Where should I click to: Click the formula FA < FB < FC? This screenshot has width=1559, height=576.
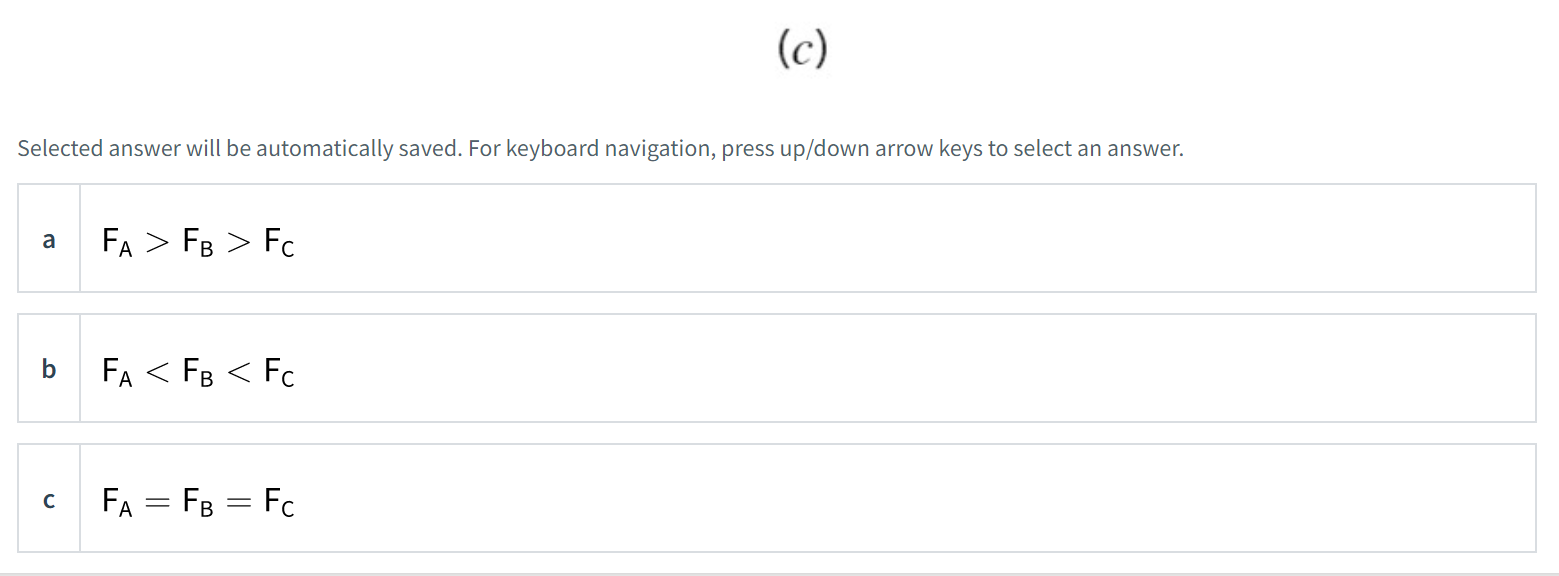click(197, 370)
